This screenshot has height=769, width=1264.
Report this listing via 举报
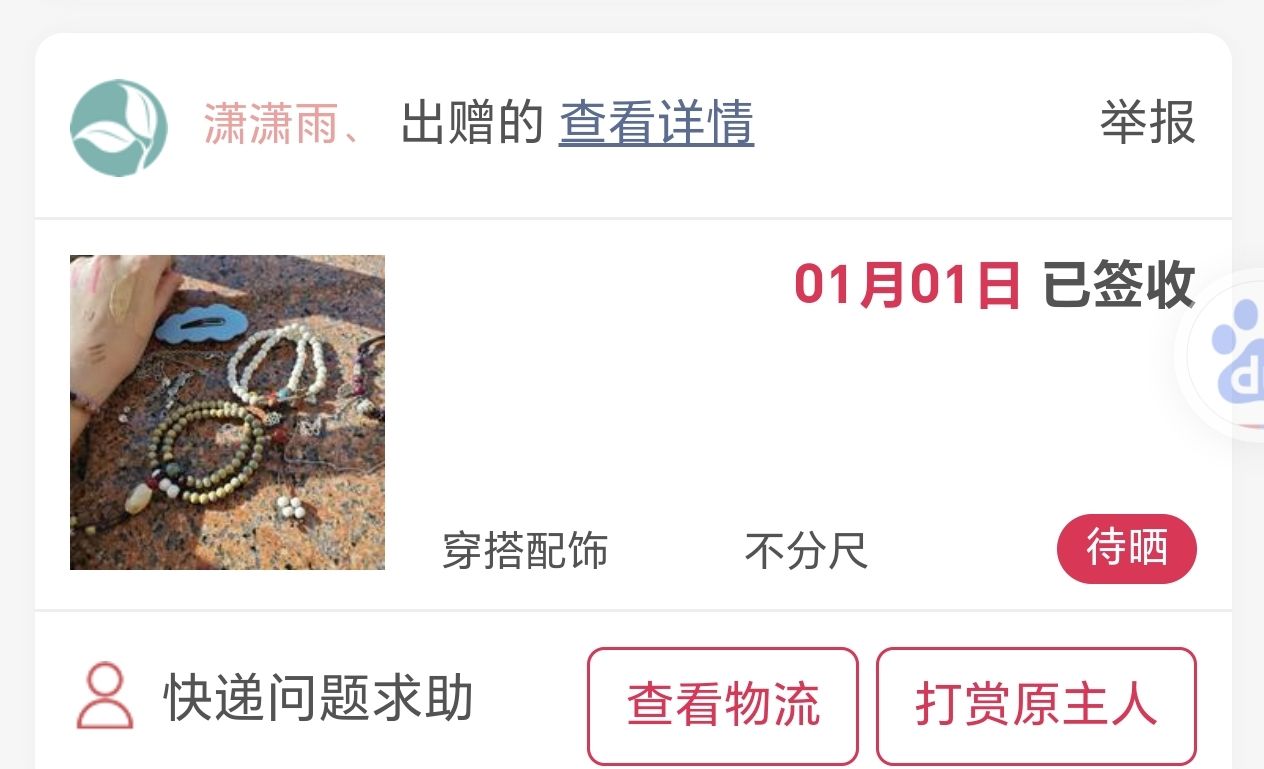tap(1148, 124)
